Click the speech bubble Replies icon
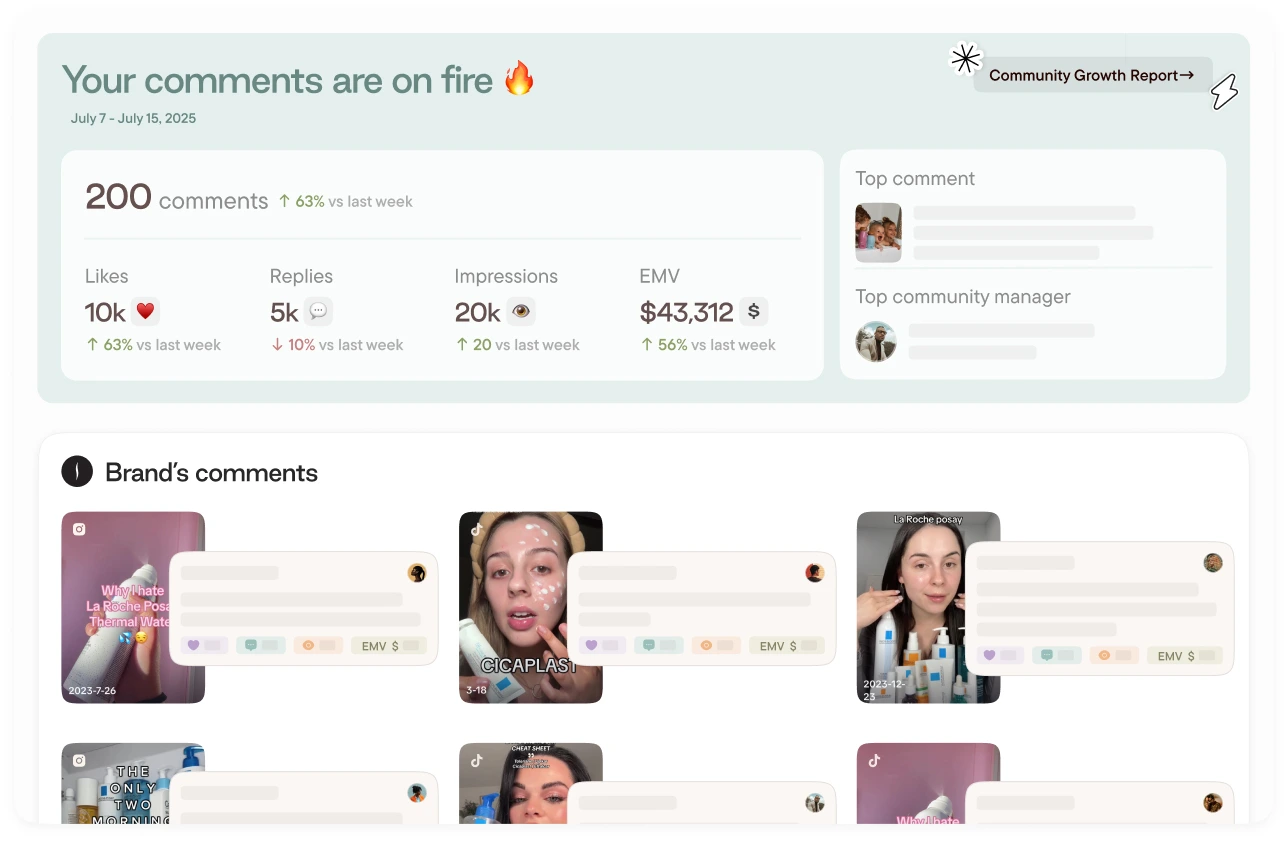Screen dimensions: 1288x842 pyautogui.click(x=318, y=312)
